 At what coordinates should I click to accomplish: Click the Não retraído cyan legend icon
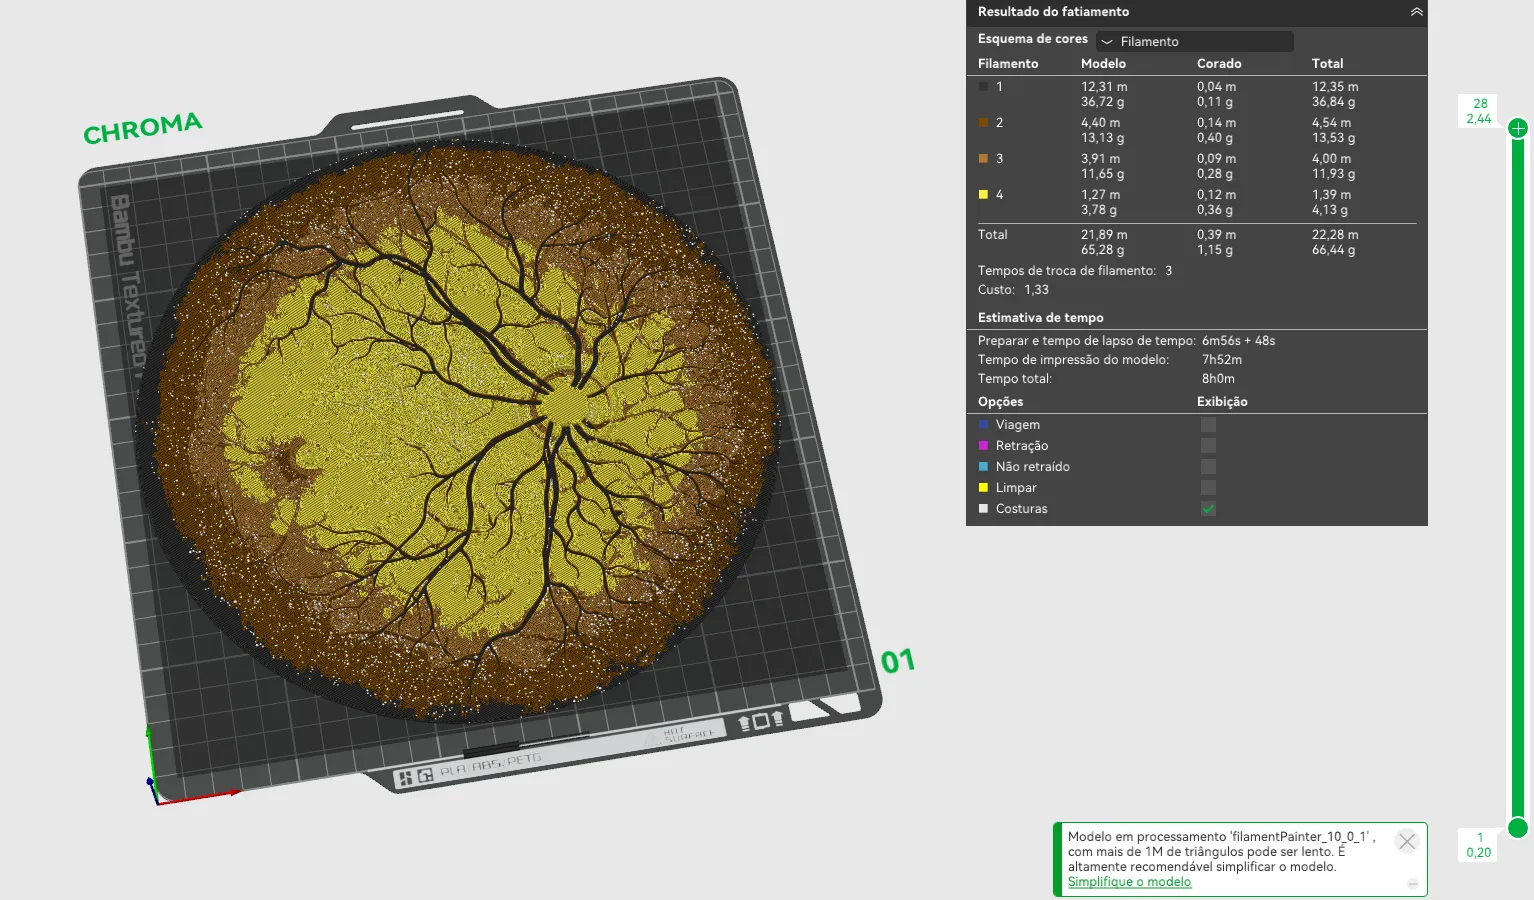[x=983, y=467]
